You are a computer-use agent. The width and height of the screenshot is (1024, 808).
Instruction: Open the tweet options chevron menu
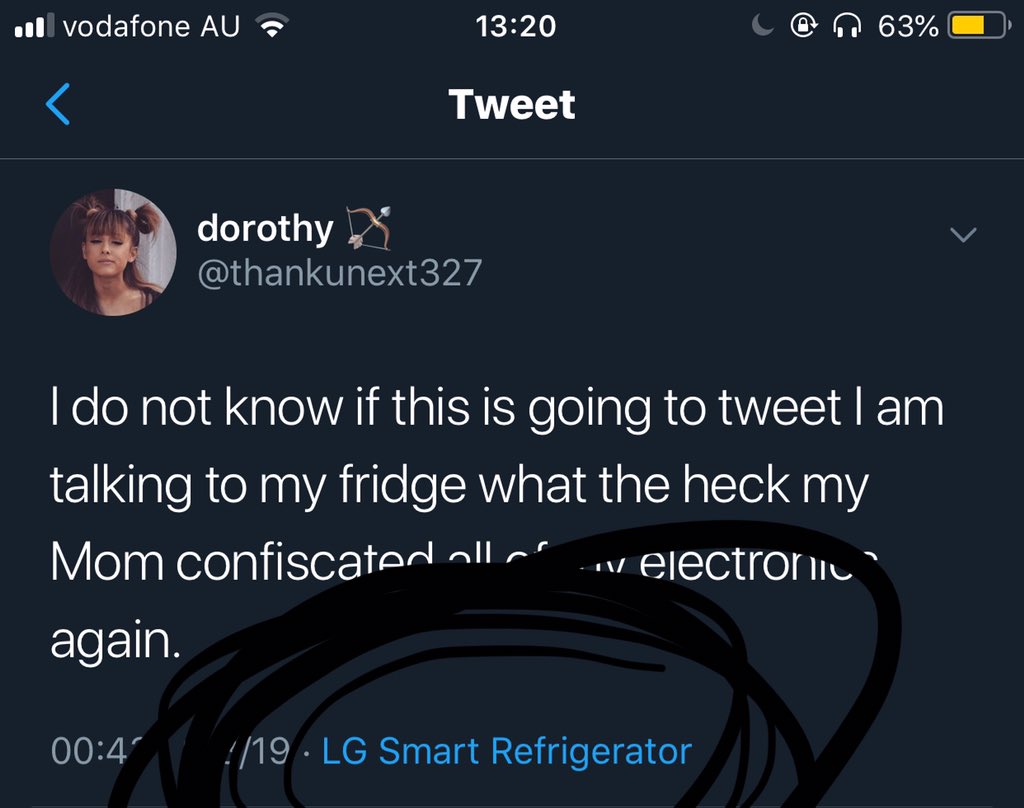click(963, 234)
